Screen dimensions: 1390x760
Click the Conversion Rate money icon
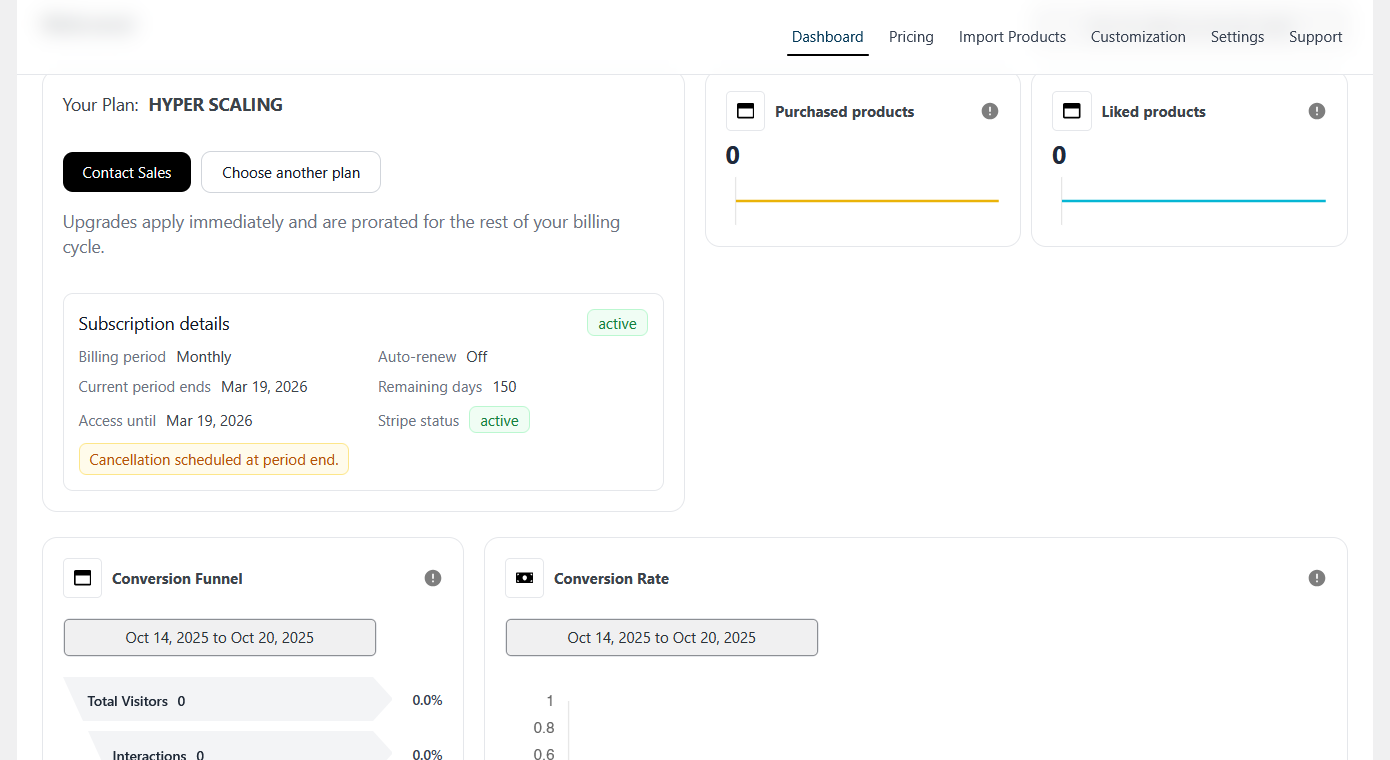click(x=524, y=578)
